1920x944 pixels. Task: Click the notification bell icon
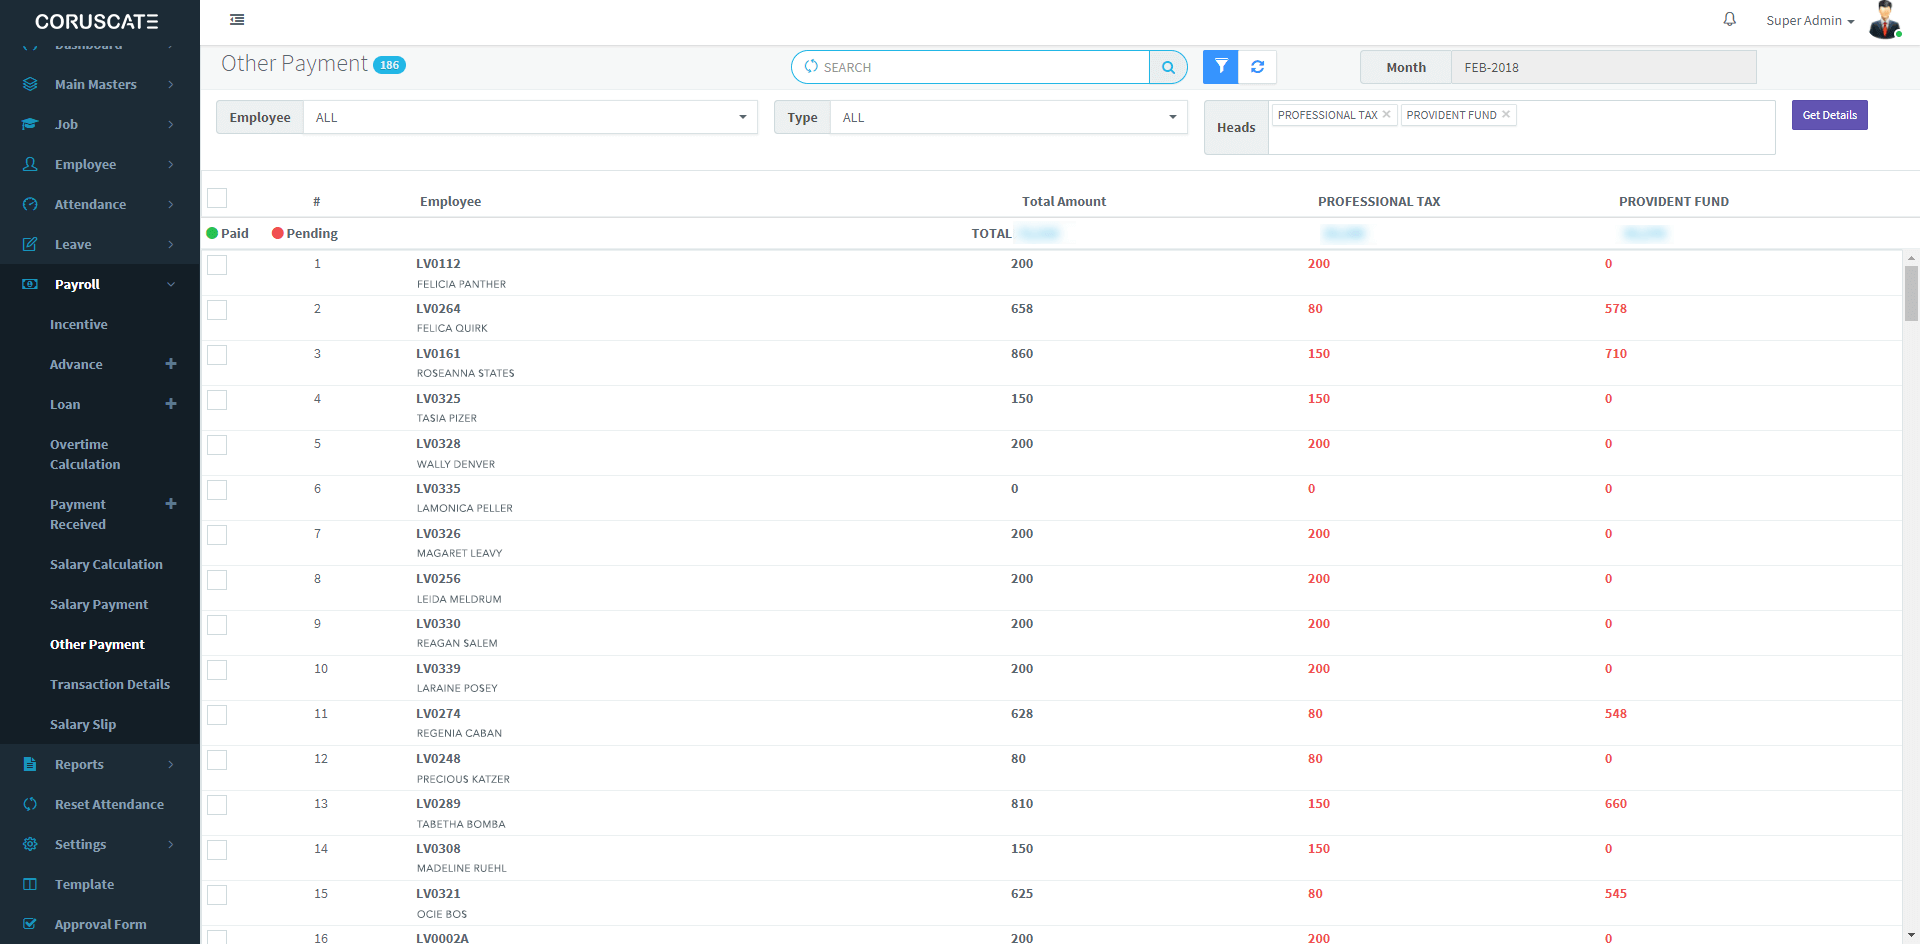click(1729, 20)
